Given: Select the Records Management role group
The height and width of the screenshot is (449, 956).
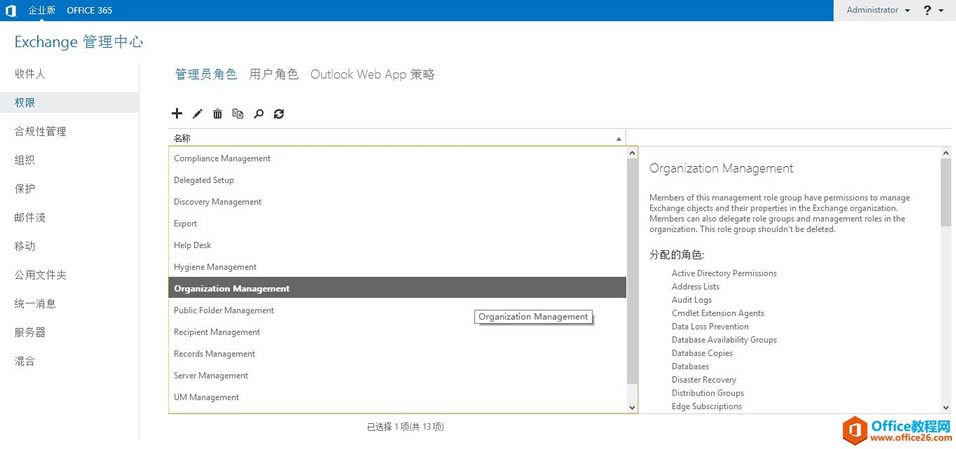Looking at the screenshot, I should click(398, 353).
